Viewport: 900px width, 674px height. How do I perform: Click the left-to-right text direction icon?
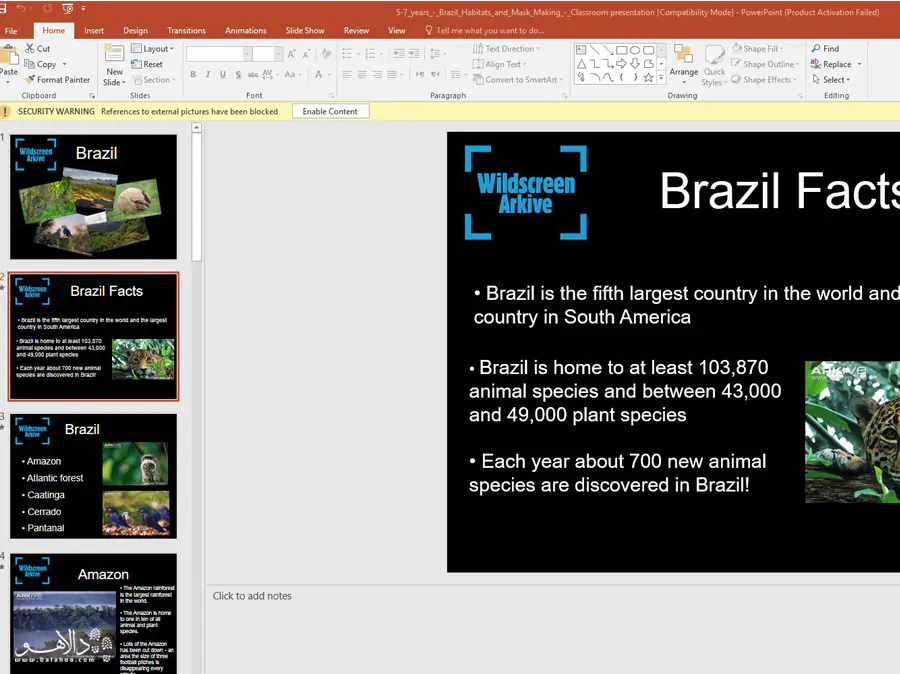click(x=420, y=74)
